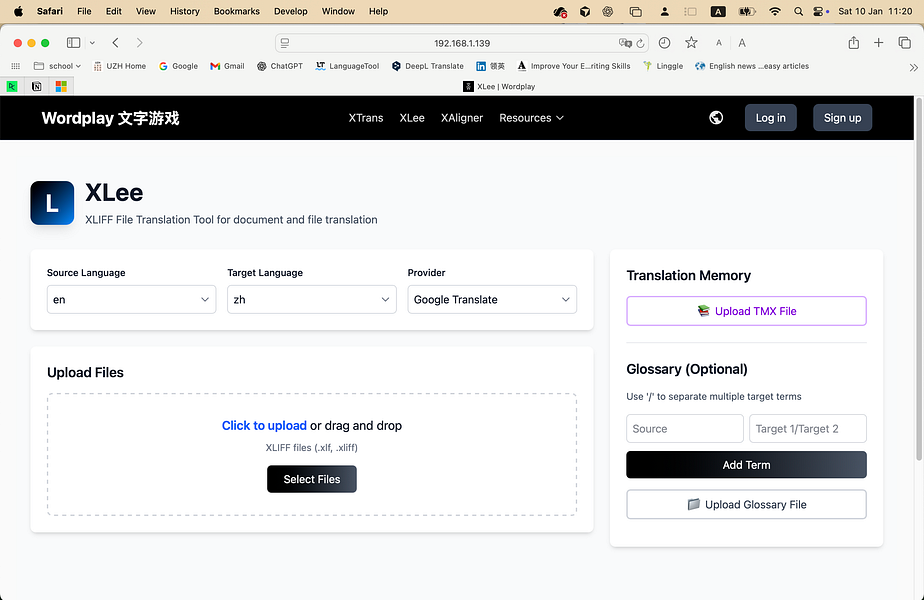Open the green pinned tab

(12, 87)
